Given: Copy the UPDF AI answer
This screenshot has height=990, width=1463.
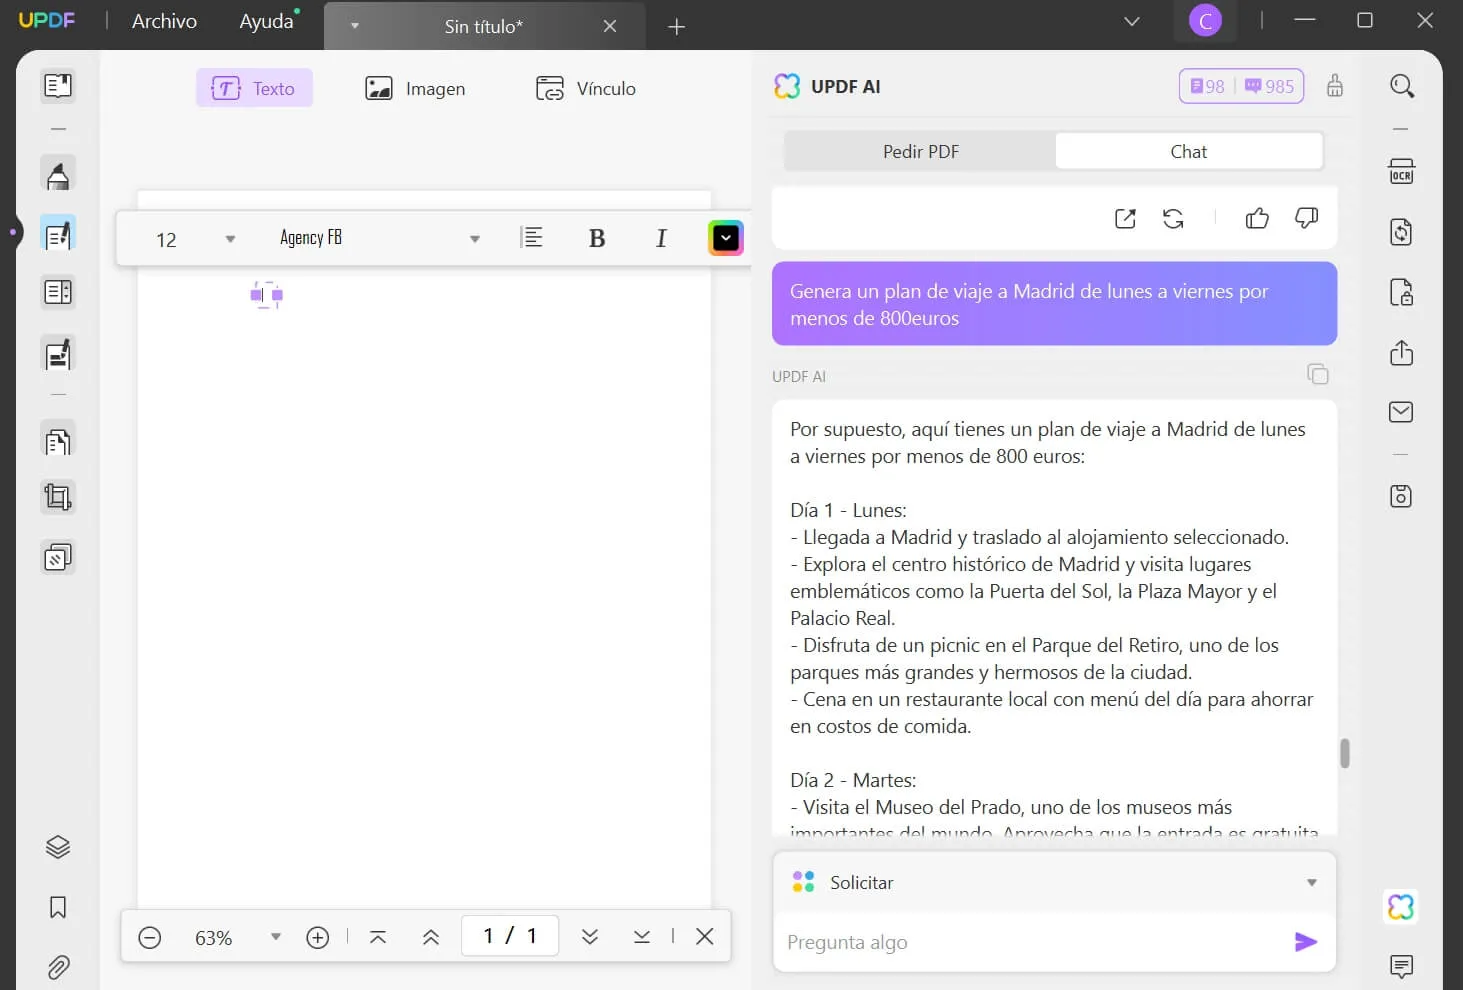Looking at the screenshot, I should tap(1318, 374).
